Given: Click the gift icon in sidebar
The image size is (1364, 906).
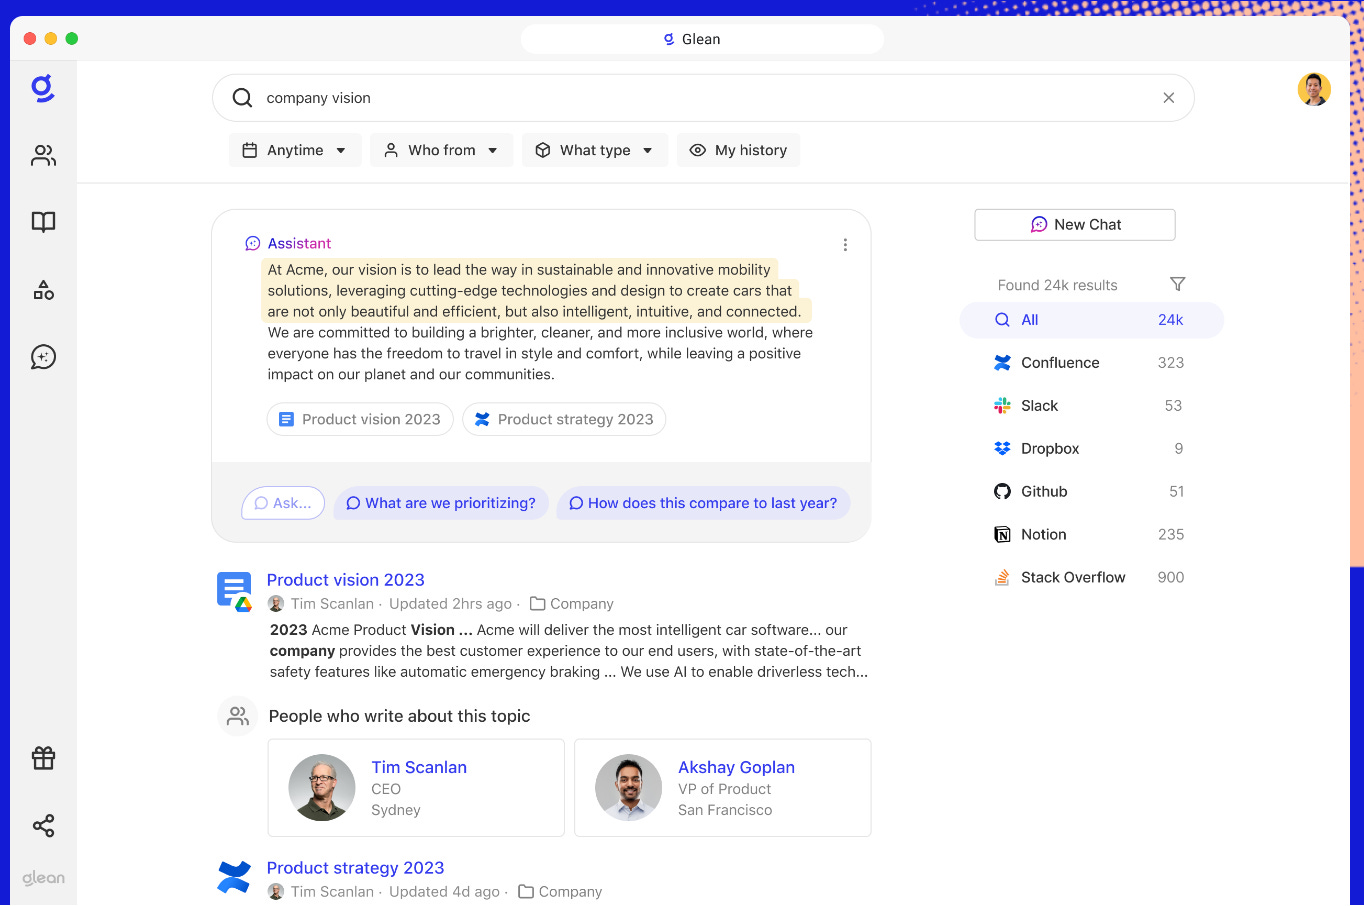Looking at the screenshot, I should (43, 758).
